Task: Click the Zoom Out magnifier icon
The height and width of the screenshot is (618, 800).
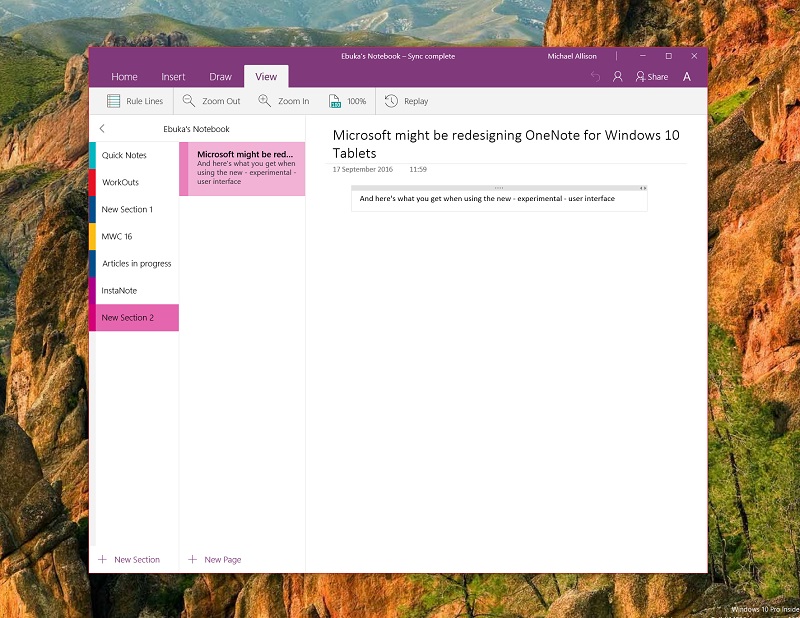Action: point(189,101)
